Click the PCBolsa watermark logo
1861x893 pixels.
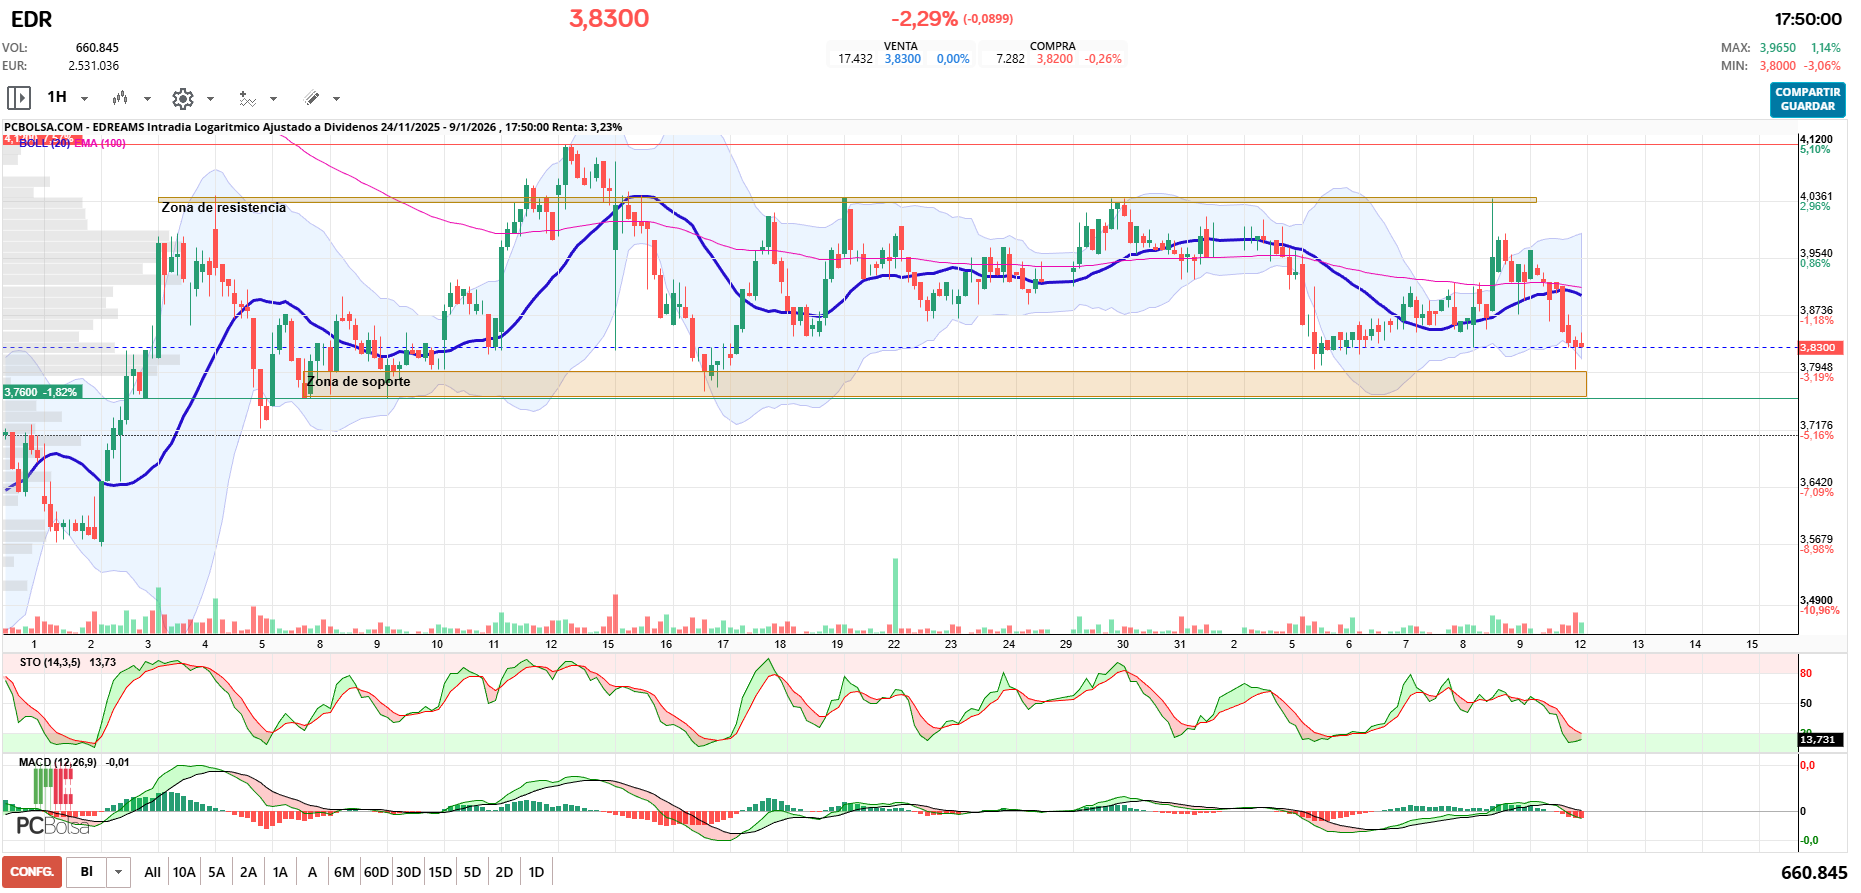coord(52,826)
